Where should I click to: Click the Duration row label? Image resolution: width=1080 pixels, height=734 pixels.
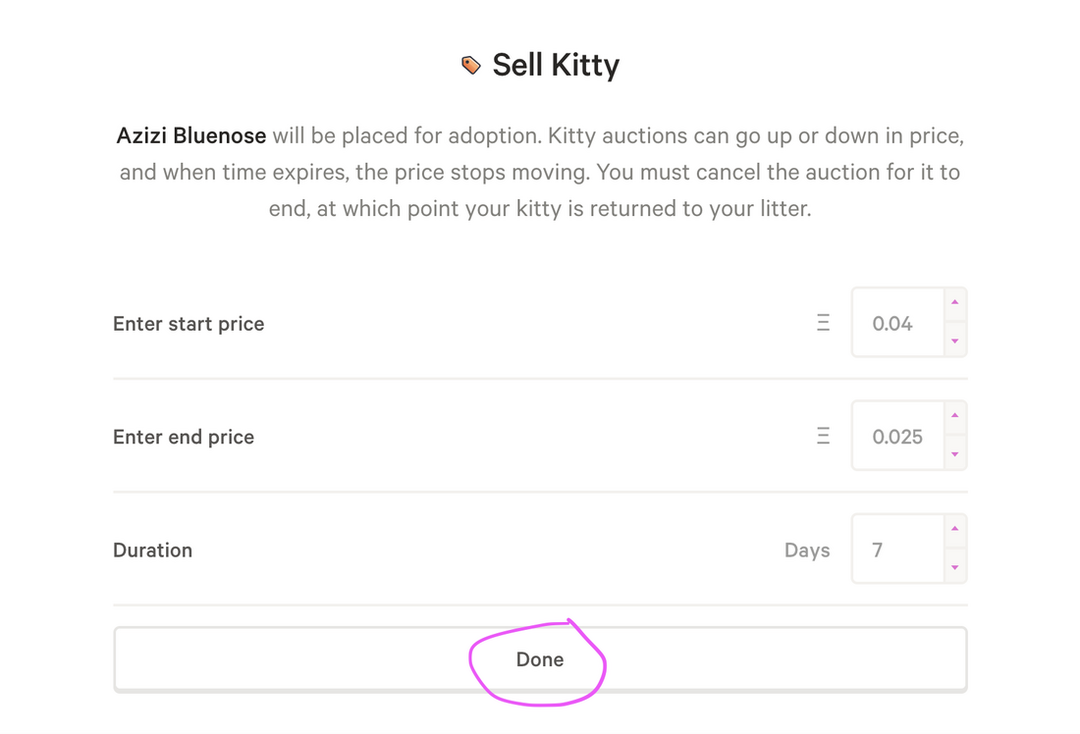152,550
